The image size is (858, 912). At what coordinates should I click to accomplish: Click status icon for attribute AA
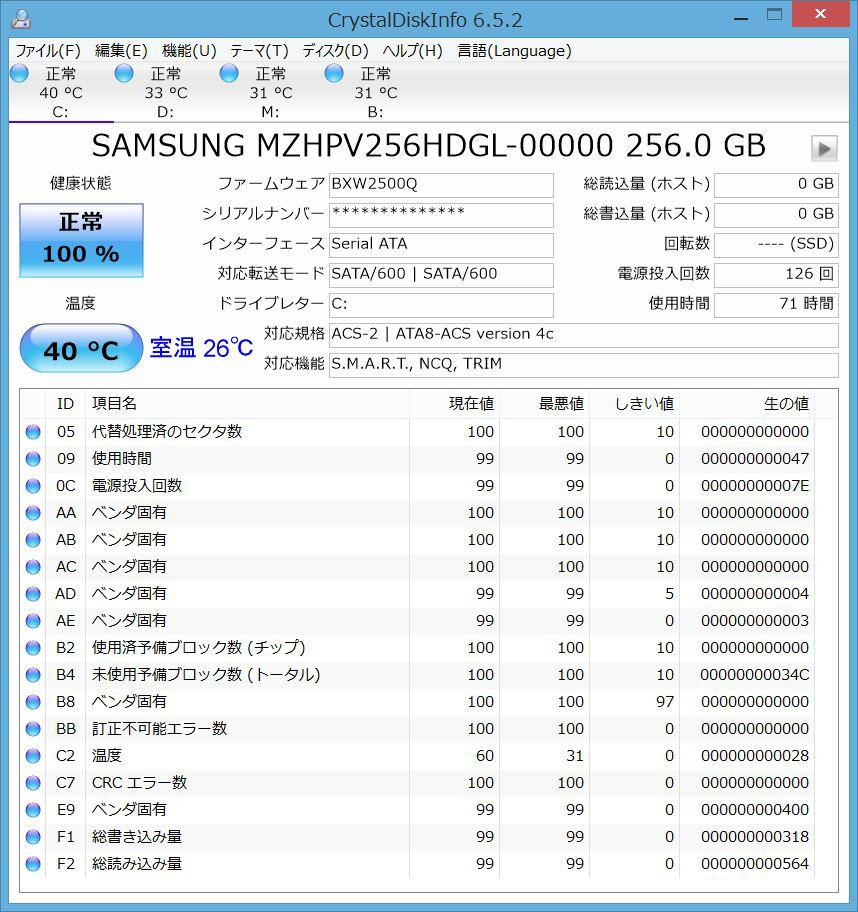(33, 513)
